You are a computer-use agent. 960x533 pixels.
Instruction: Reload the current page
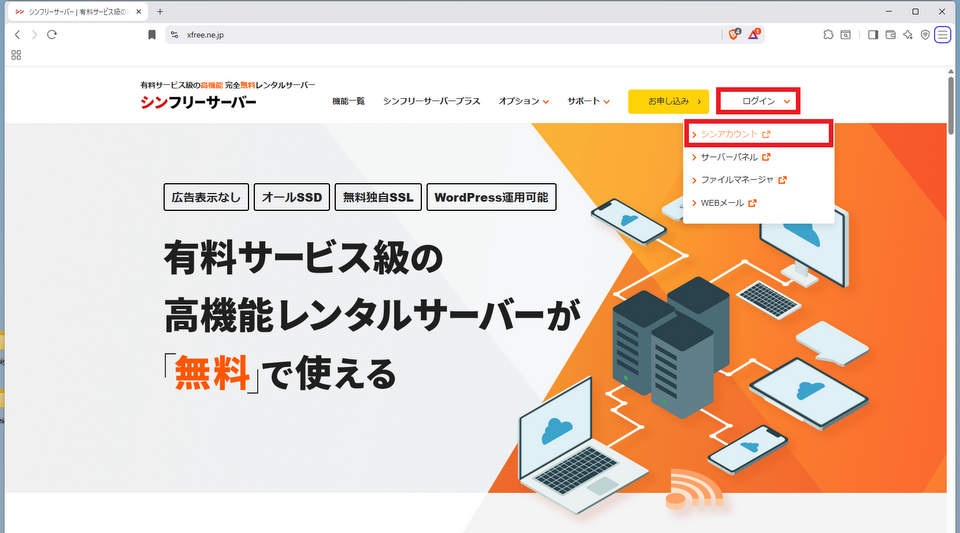[52, 34]
